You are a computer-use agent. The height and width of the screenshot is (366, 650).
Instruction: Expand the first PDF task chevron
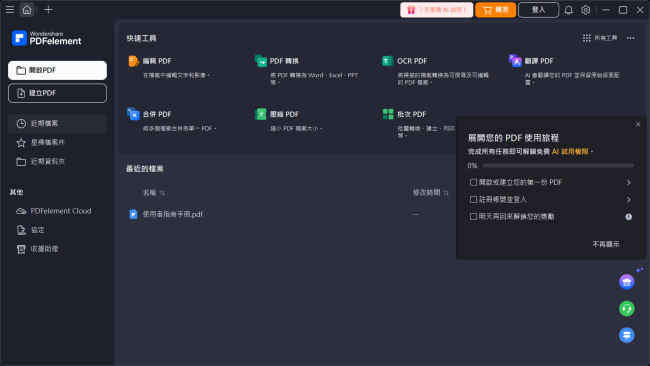[x=628, y=183]
